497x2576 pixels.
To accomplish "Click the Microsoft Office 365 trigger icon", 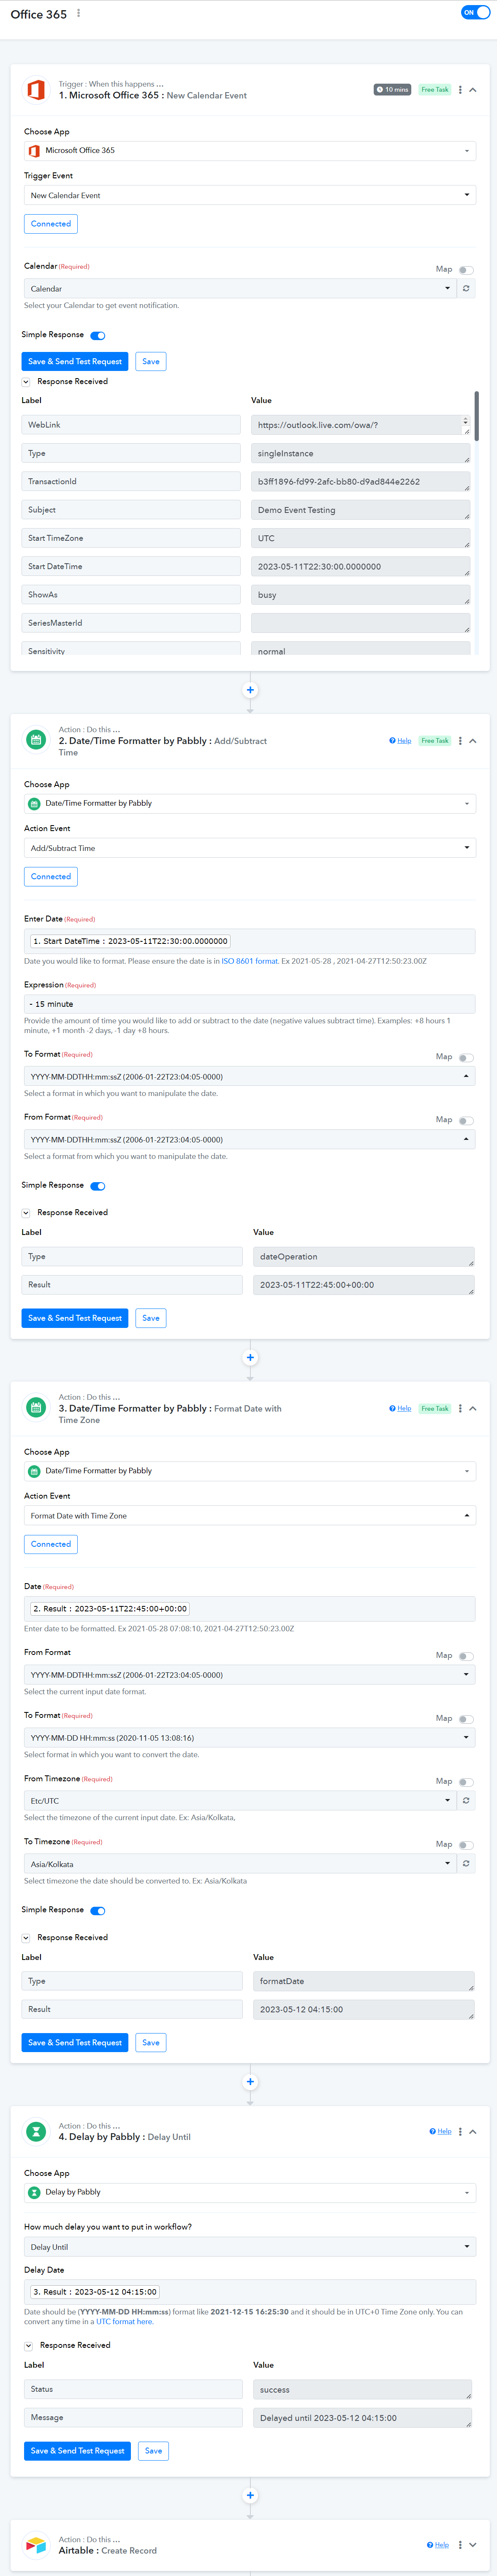I will tap(36, 90).
